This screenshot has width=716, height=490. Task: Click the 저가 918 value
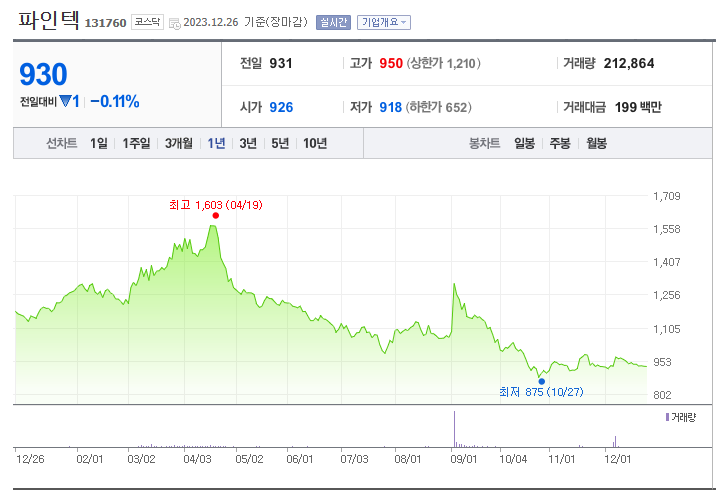coord(390,107)
